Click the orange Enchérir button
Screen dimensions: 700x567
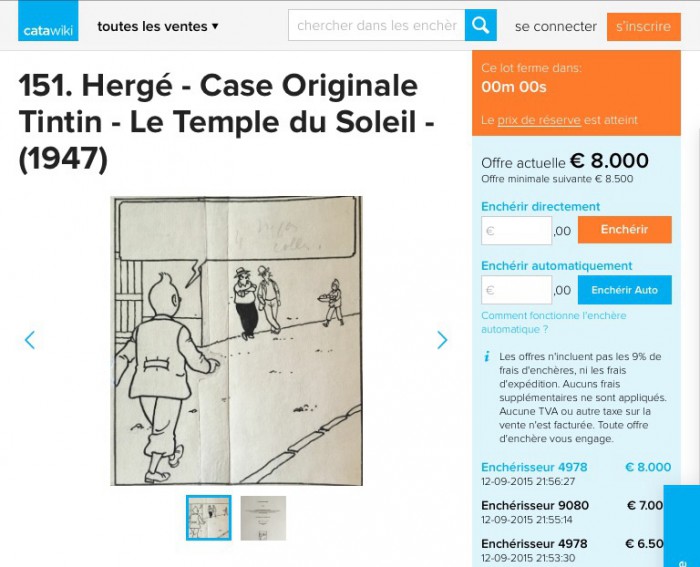pyautogui.click(x=625, y=229)
